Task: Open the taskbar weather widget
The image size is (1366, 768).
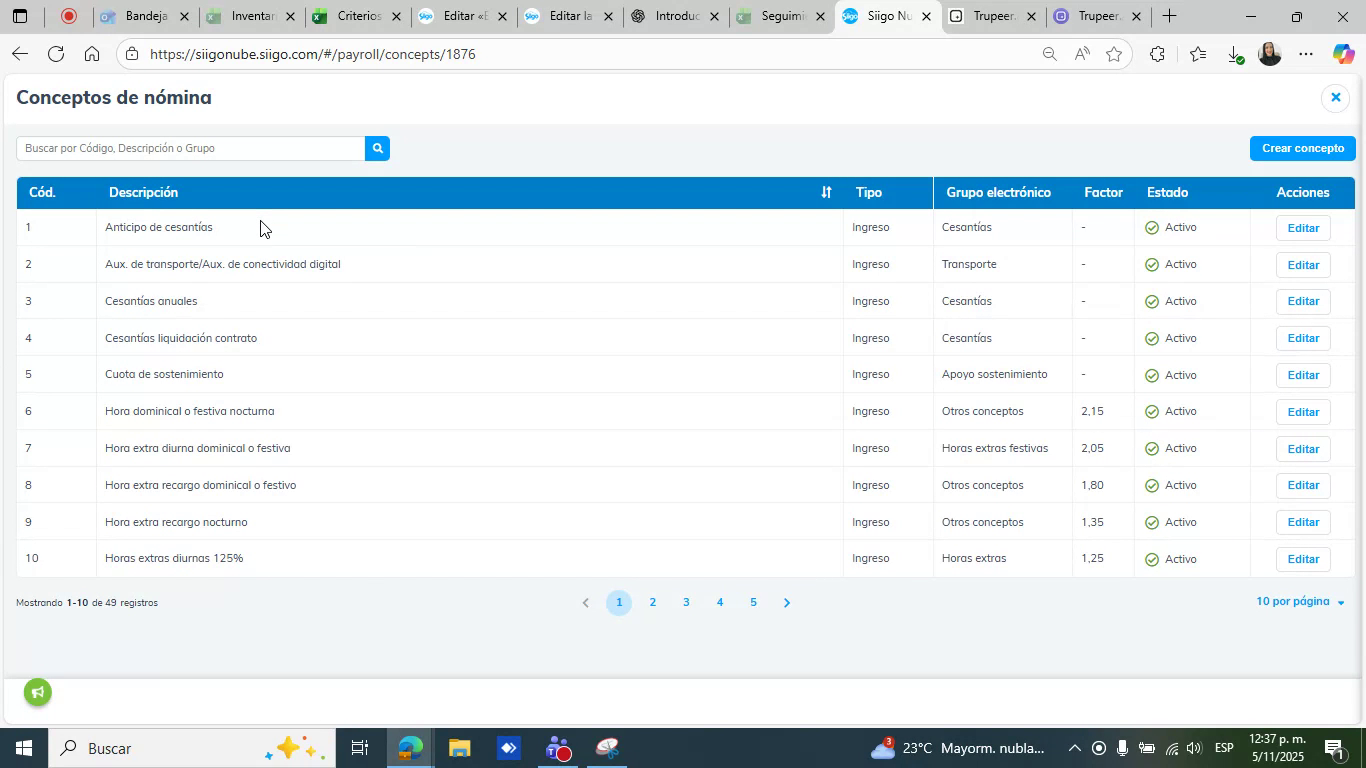Action: 958,748
